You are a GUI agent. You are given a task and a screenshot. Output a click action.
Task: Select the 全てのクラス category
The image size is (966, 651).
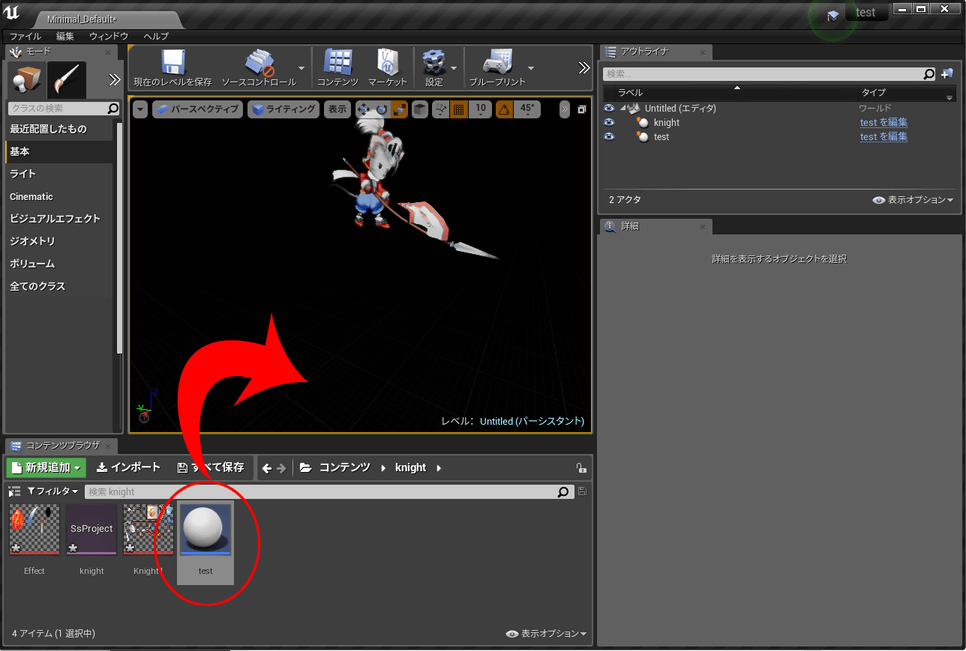click(60, 286)
